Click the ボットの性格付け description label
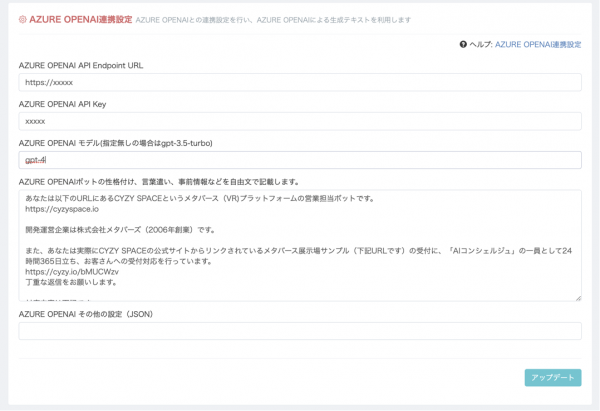The height and width of the screenshot is (411, 600). (159, 182)
